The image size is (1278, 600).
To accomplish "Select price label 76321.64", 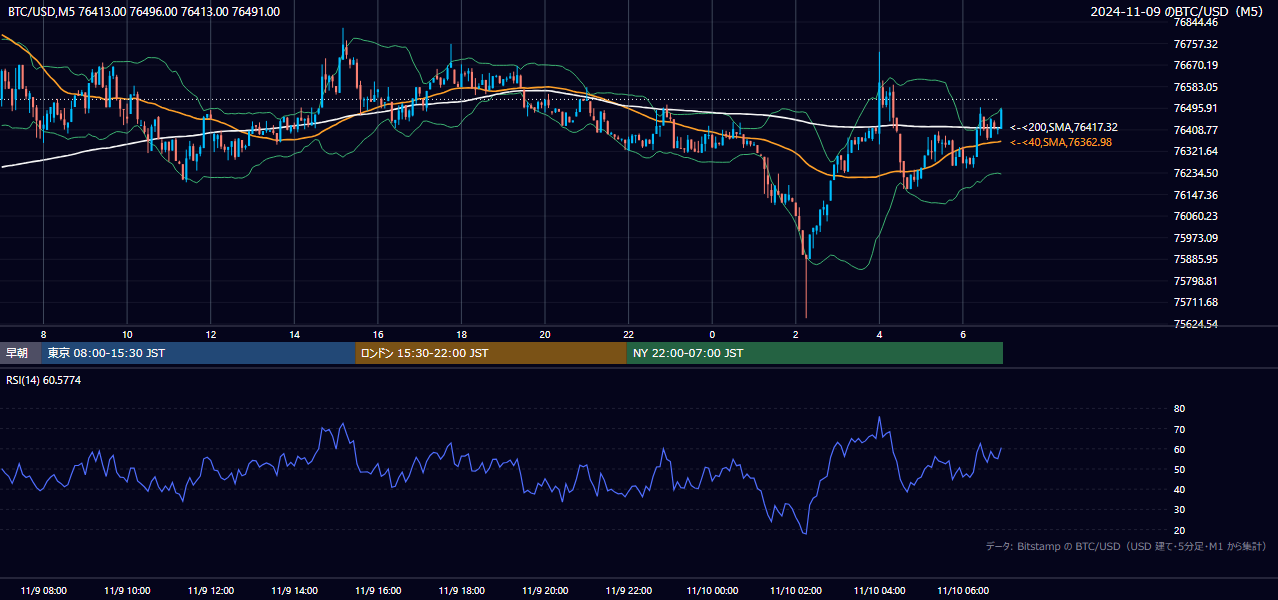I will click(1195, 151).
